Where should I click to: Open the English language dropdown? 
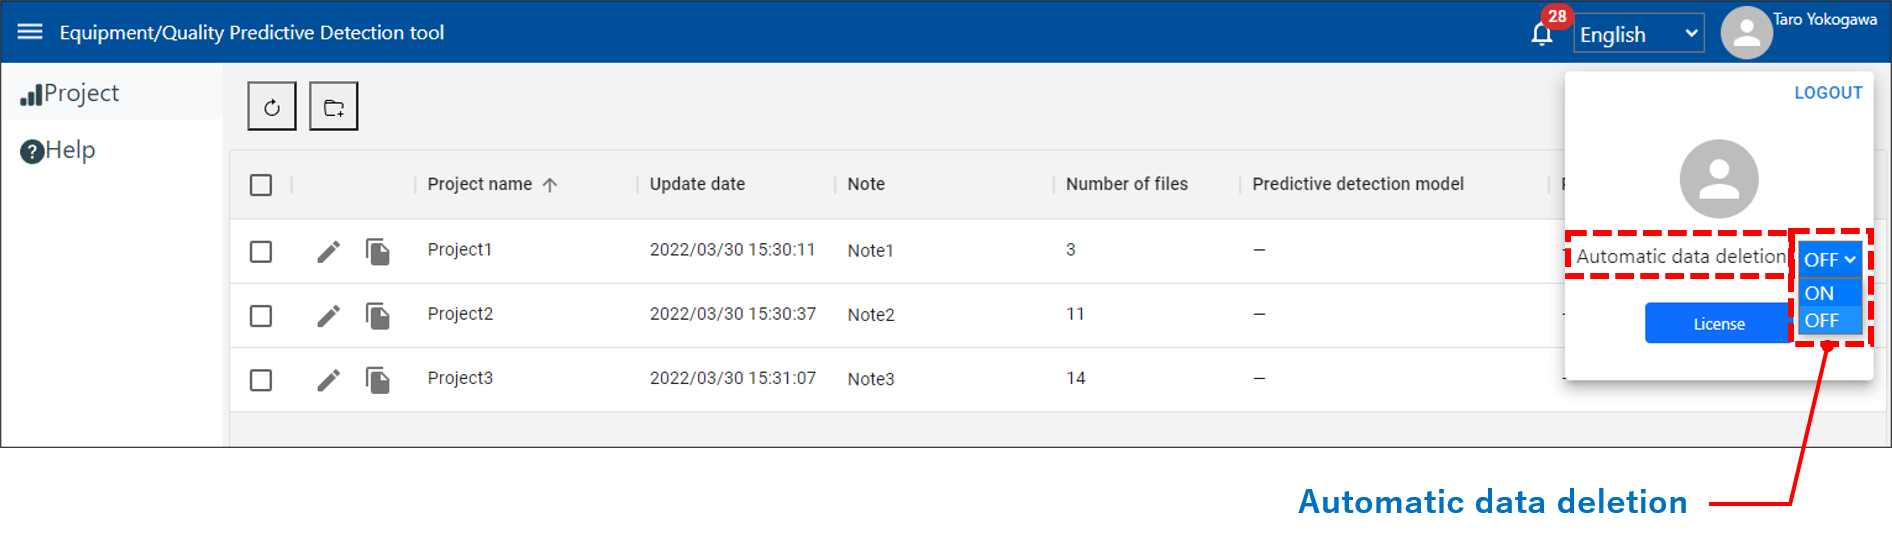coord(1638,34)
